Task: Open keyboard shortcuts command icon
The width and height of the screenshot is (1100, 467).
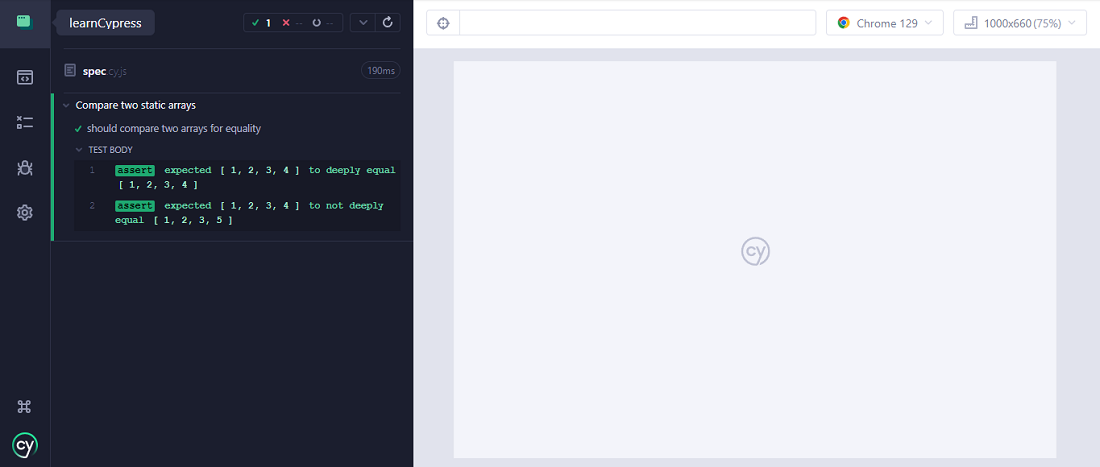Action: (25, 407)
